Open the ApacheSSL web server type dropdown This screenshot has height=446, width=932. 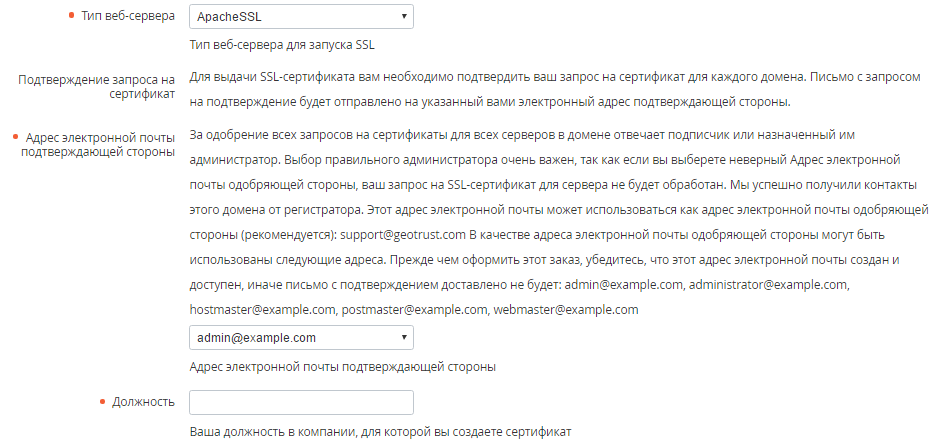tap(301, 17)
